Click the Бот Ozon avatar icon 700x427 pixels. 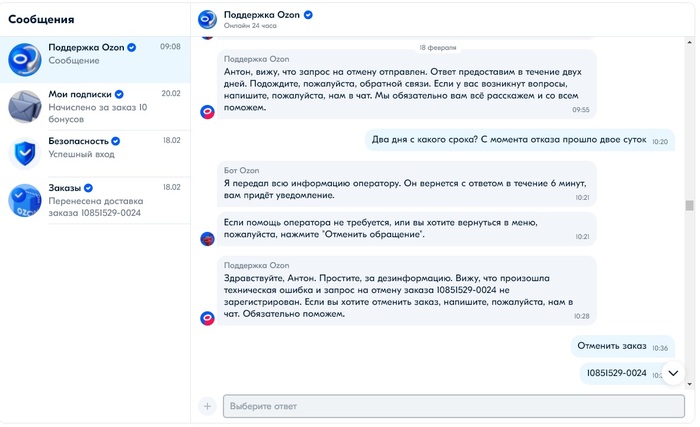[x=207, y=238]
